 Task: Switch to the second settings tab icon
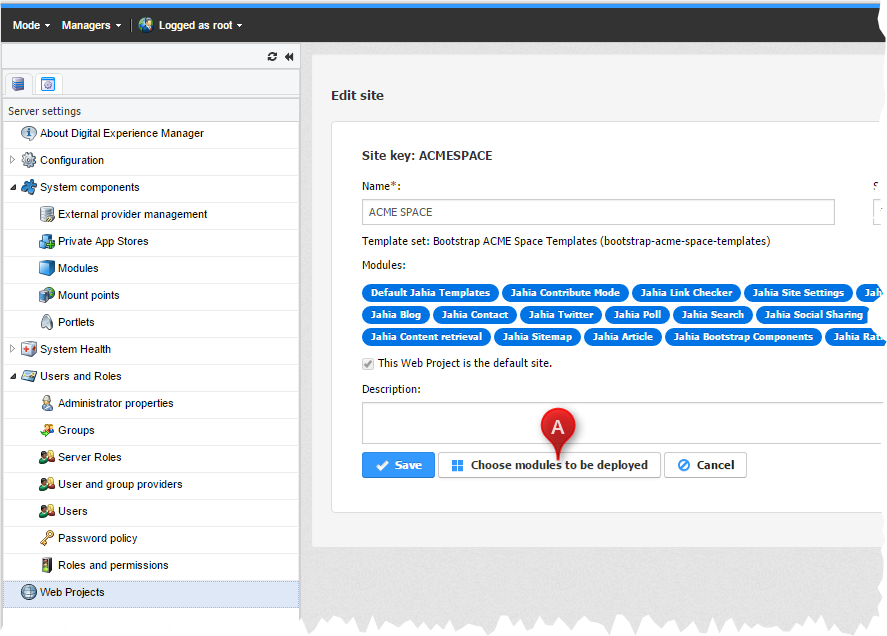pyautogui.click(x=47, y=84)
